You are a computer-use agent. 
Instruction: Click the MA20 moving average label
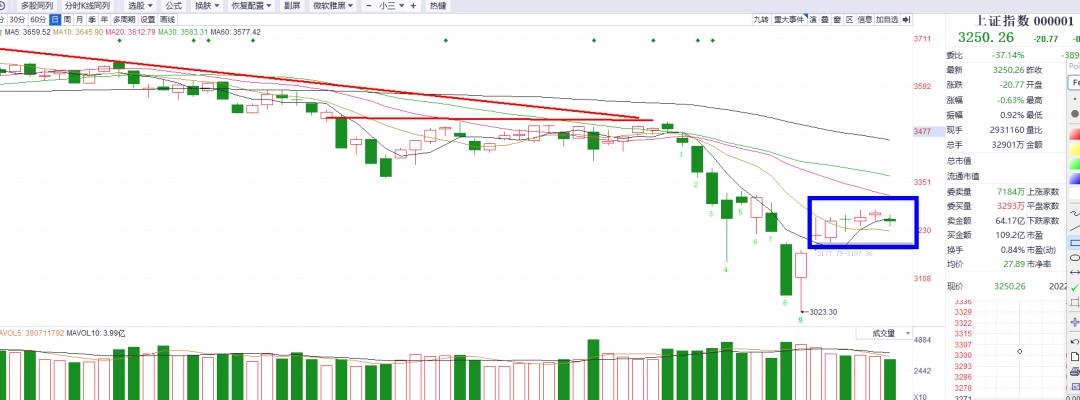(x=131, y=32)
